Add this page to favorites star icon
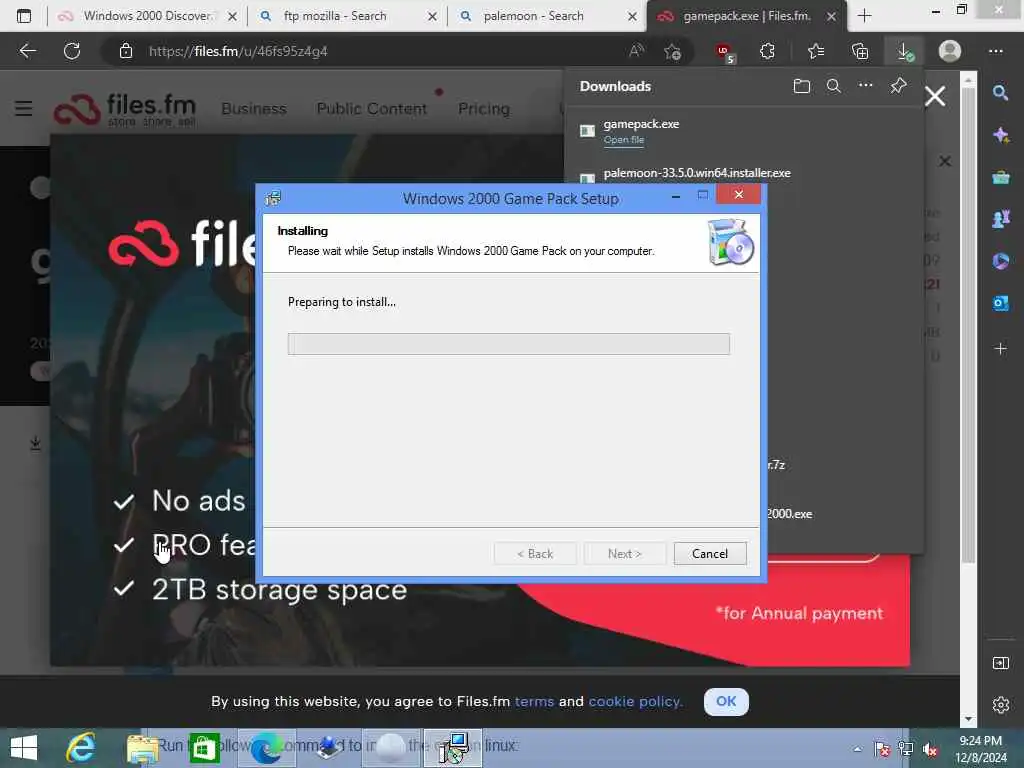Screen dimensions: 1024x768 672,51
